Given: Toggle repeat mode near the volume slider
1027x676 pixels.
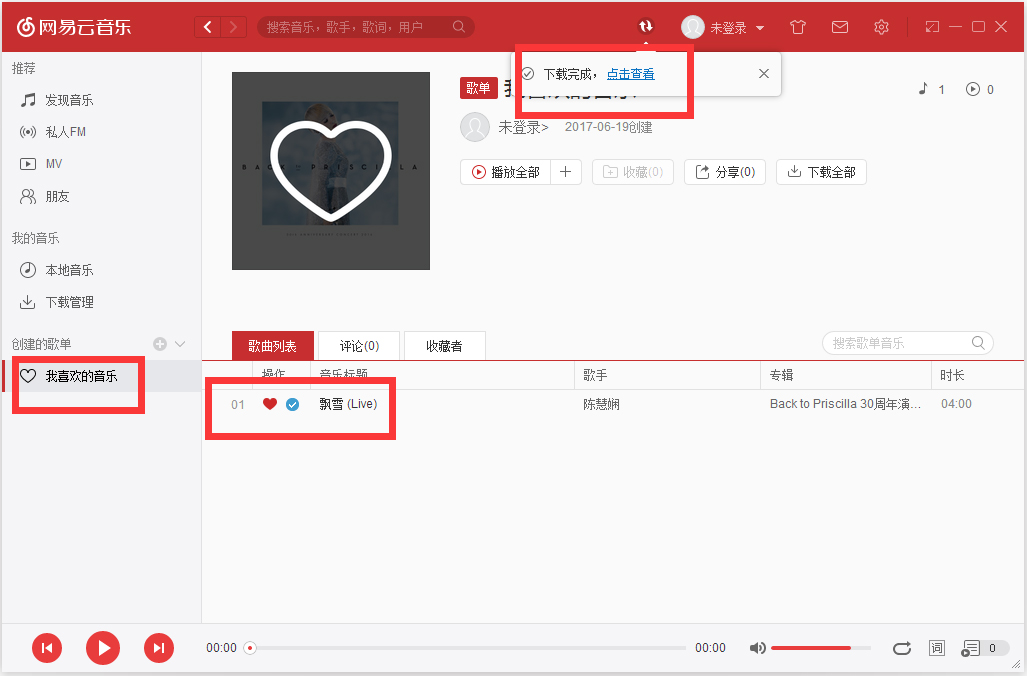Looking at the screenshot, I should pos(902,648).
